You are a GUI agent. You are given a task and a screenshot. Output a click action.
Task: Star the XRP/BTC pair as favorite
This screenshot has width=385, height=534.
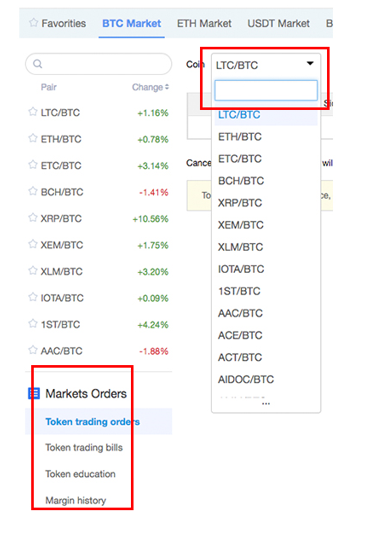(x=33, y=218)
